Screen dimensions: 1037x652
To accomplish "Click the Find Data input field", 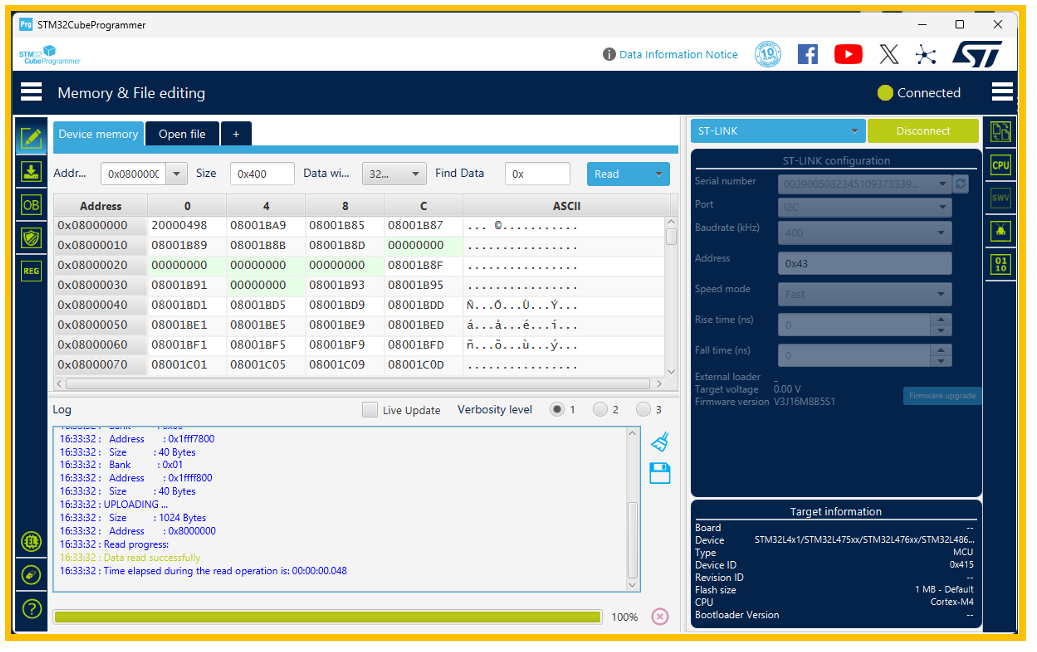I will (537, 174).
